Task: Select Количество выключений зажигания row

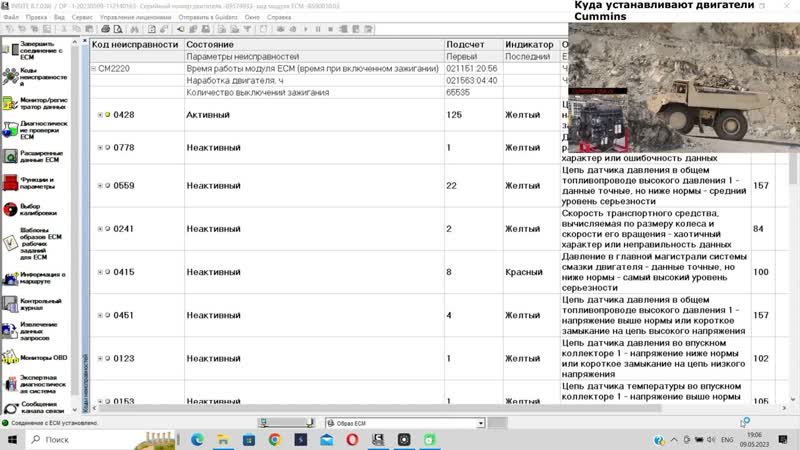Action: pos(314,93)
